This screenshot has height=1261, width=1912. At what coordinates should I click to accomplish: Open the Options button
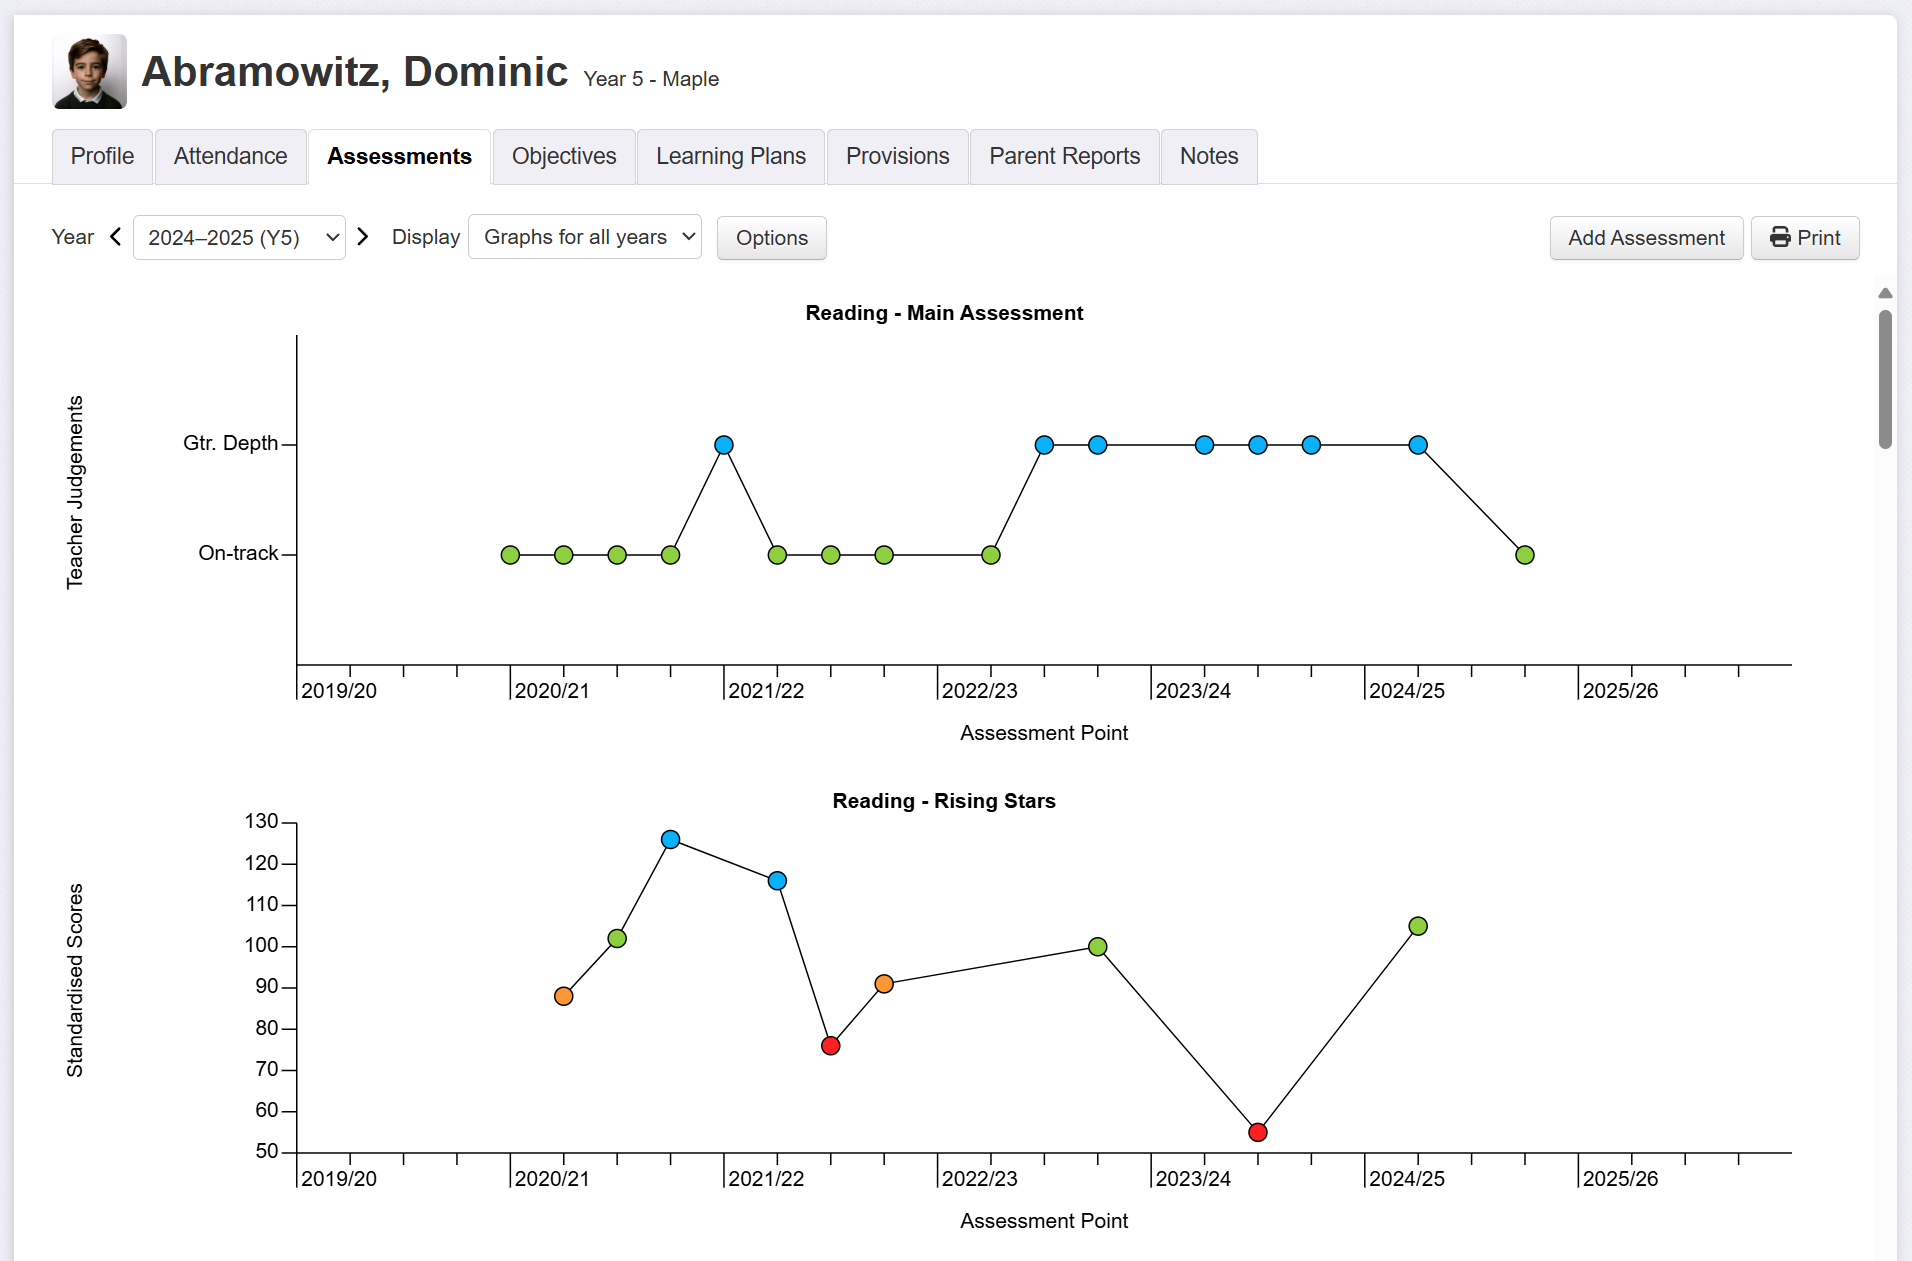[771, 238]
